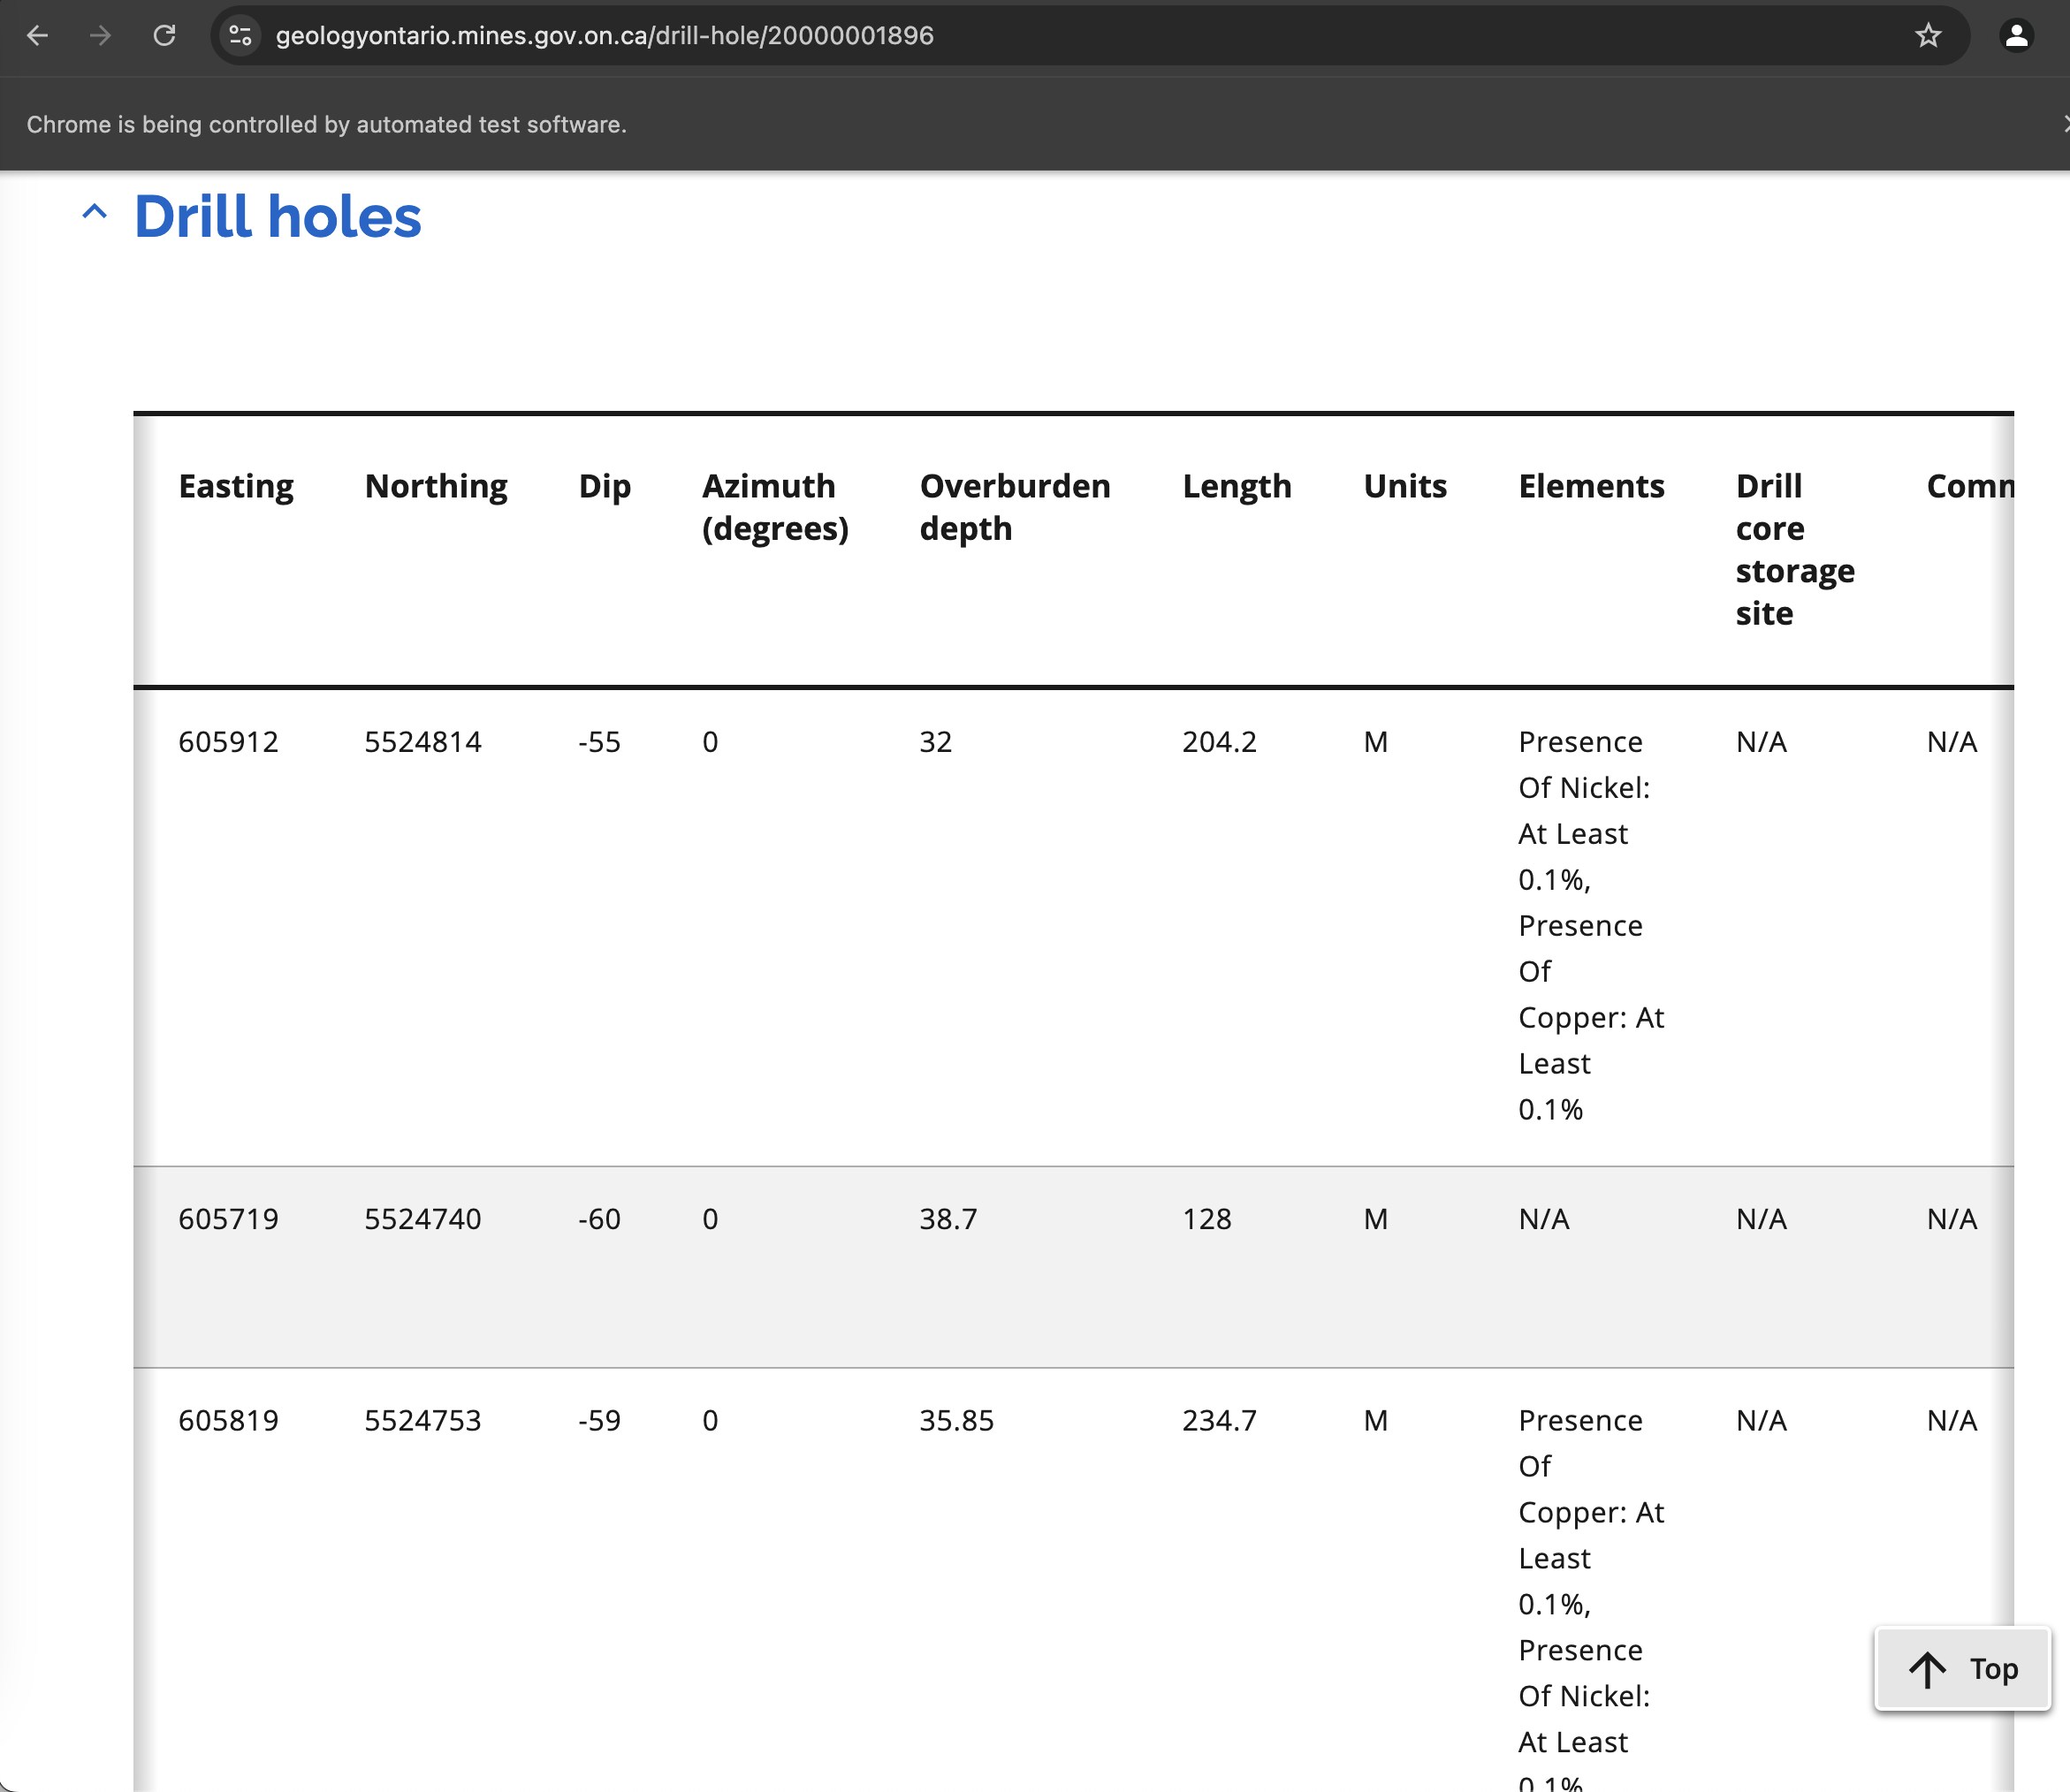This screenshot has width=2070, height=1792.
Task: Click the Top button label
Action: pos(1993,1669)
